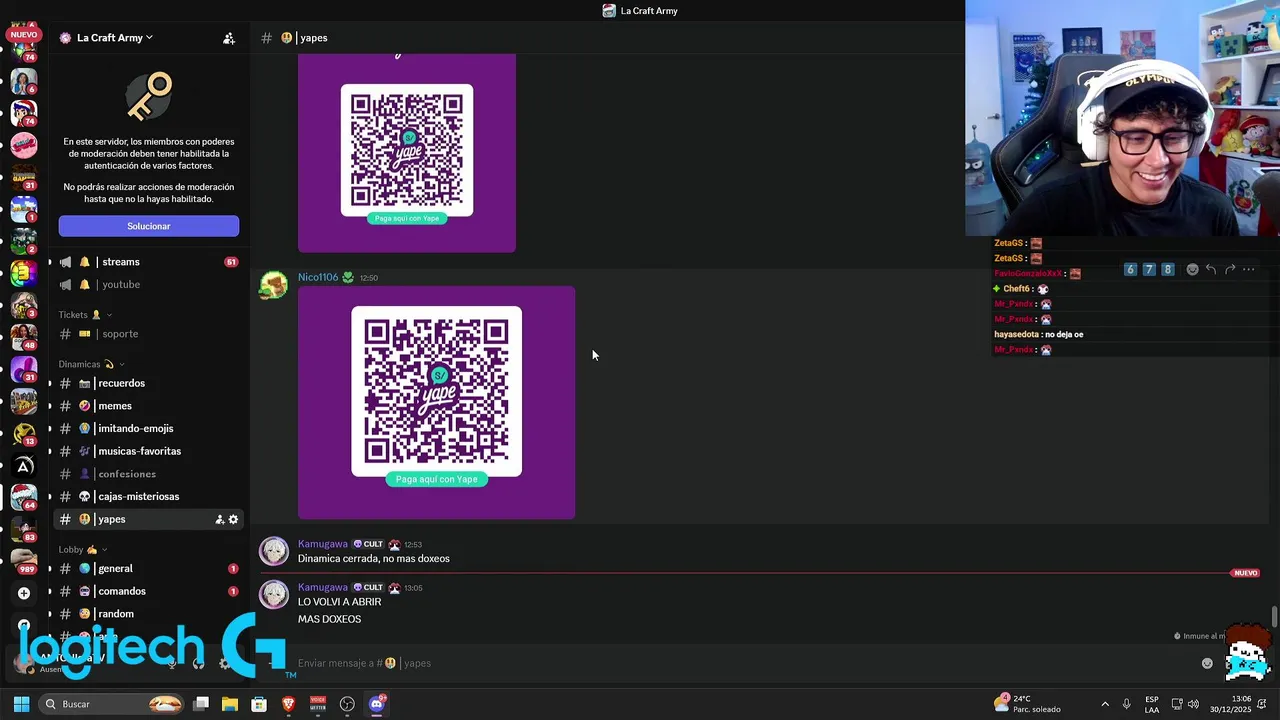Click the forward arrow icon on message

(x=1230, y=269)
